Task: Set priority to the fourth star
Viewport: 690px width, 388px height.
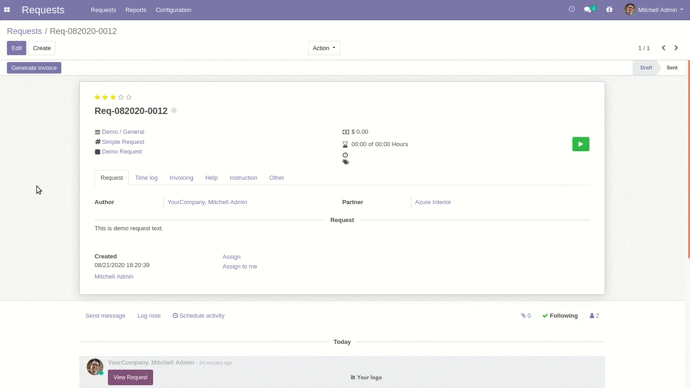Action: coord(121,97)
